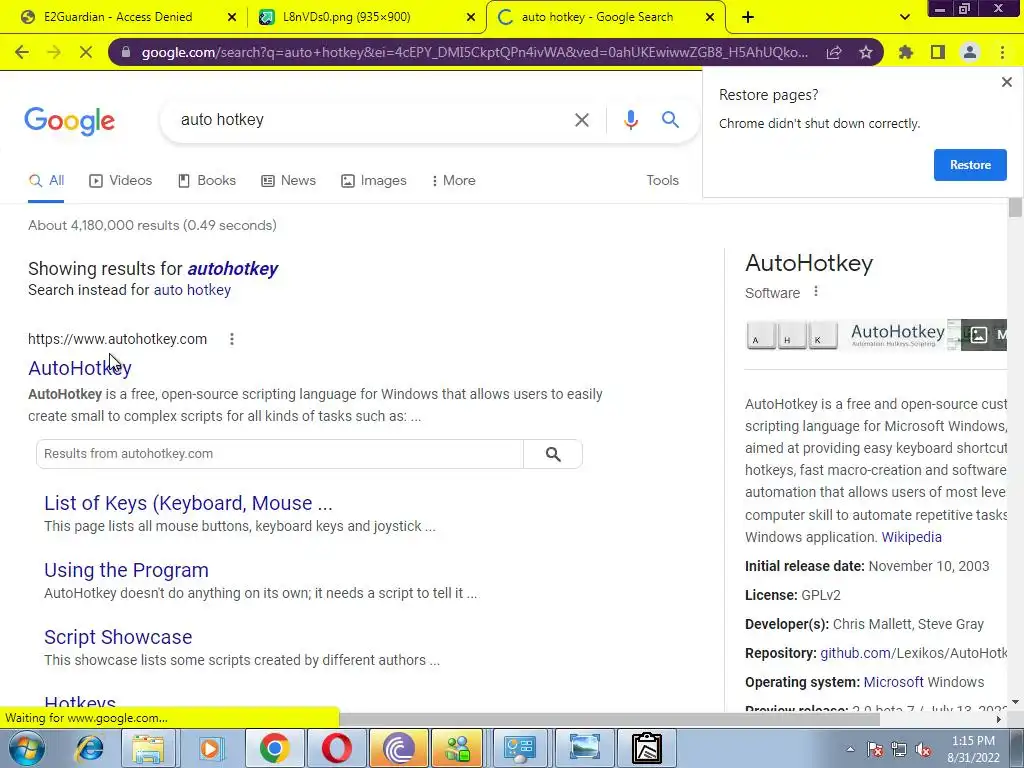Open tab search dropdown arrow

(904, 18)
